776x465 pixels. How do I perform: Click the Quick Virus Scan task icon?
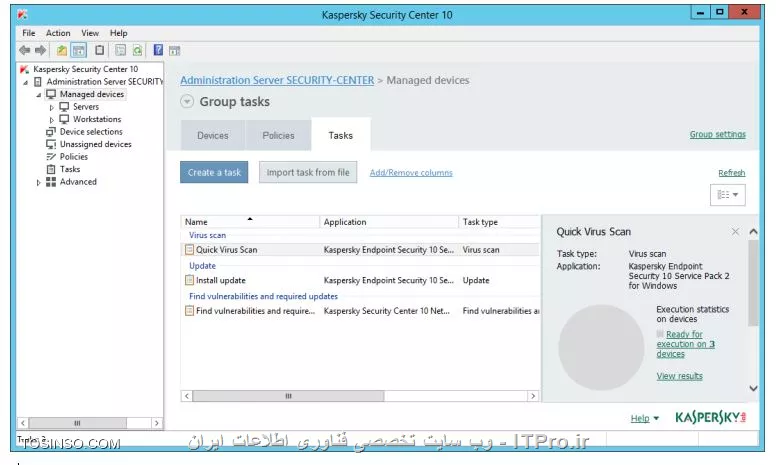click(x=189, y=250)
